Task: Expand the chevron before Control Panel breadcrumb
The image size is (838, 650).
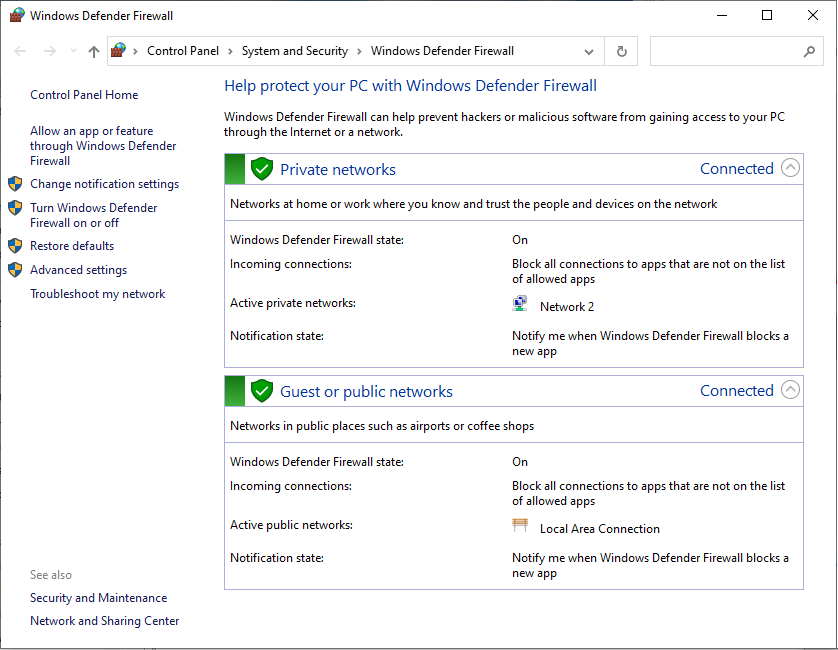Action: tap(136, 51)
